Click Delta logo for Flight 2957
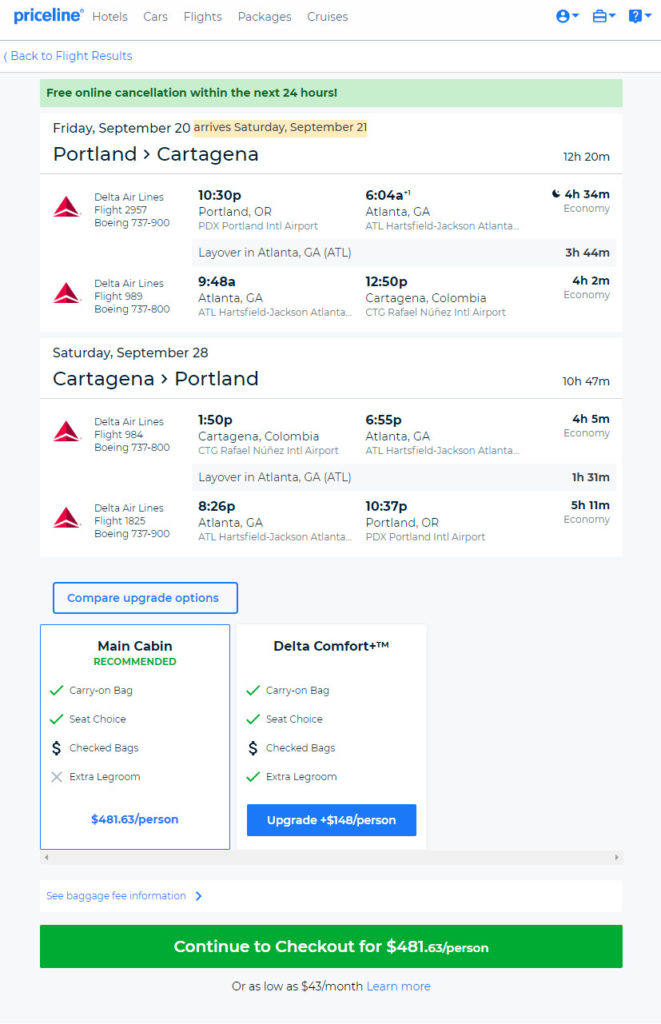 [x=67, y=207]
